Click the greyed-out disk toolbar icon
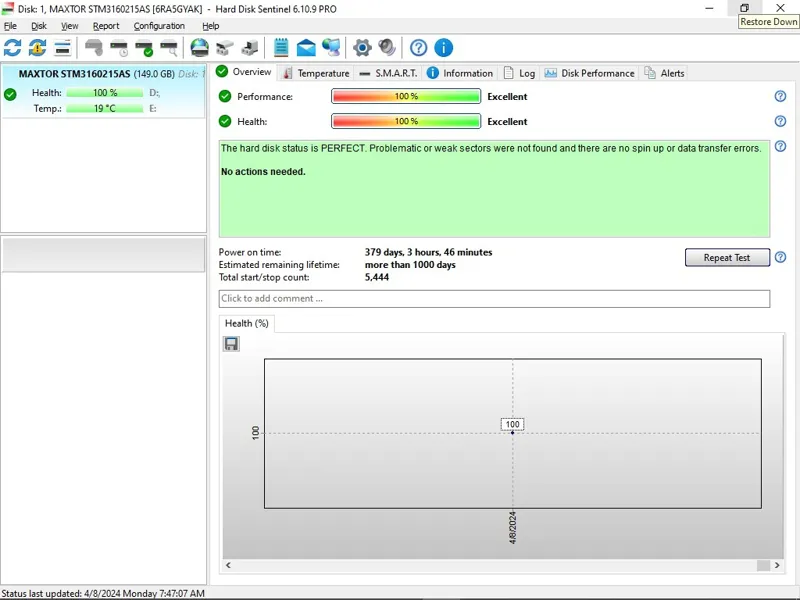The image size is (800, 600). [94, 48]
